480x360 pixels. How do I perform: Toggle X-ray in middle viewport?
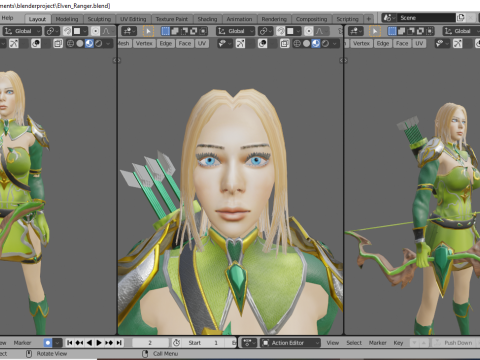(x=285, y=43)
